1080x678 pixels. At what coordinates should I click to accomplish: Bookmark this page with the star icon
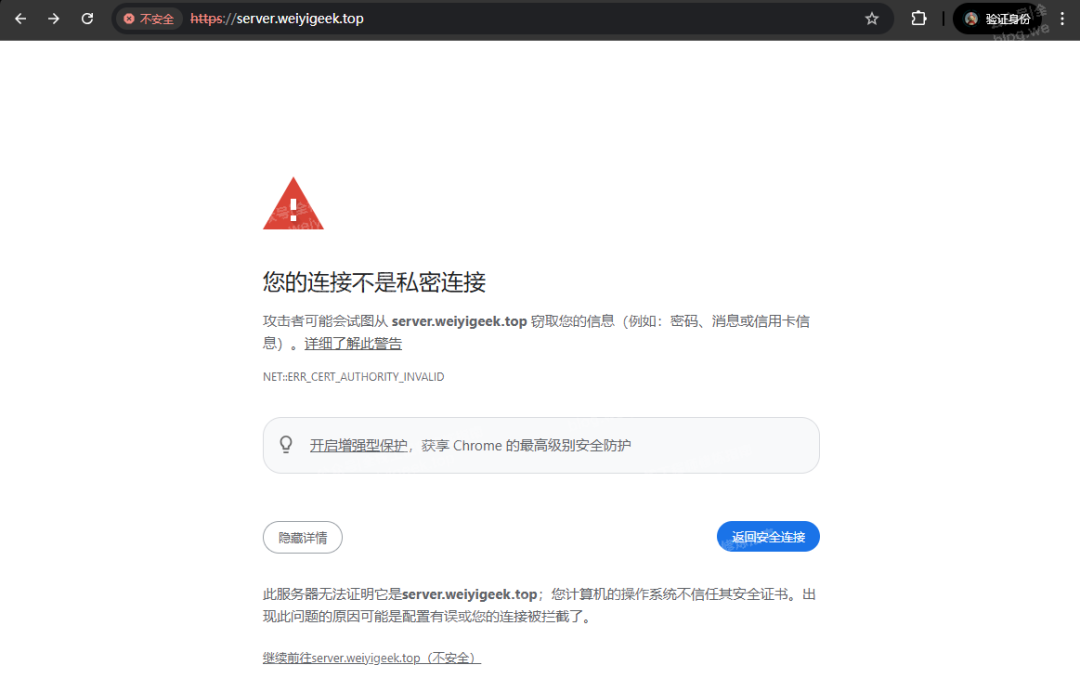[x=872, y=18]
